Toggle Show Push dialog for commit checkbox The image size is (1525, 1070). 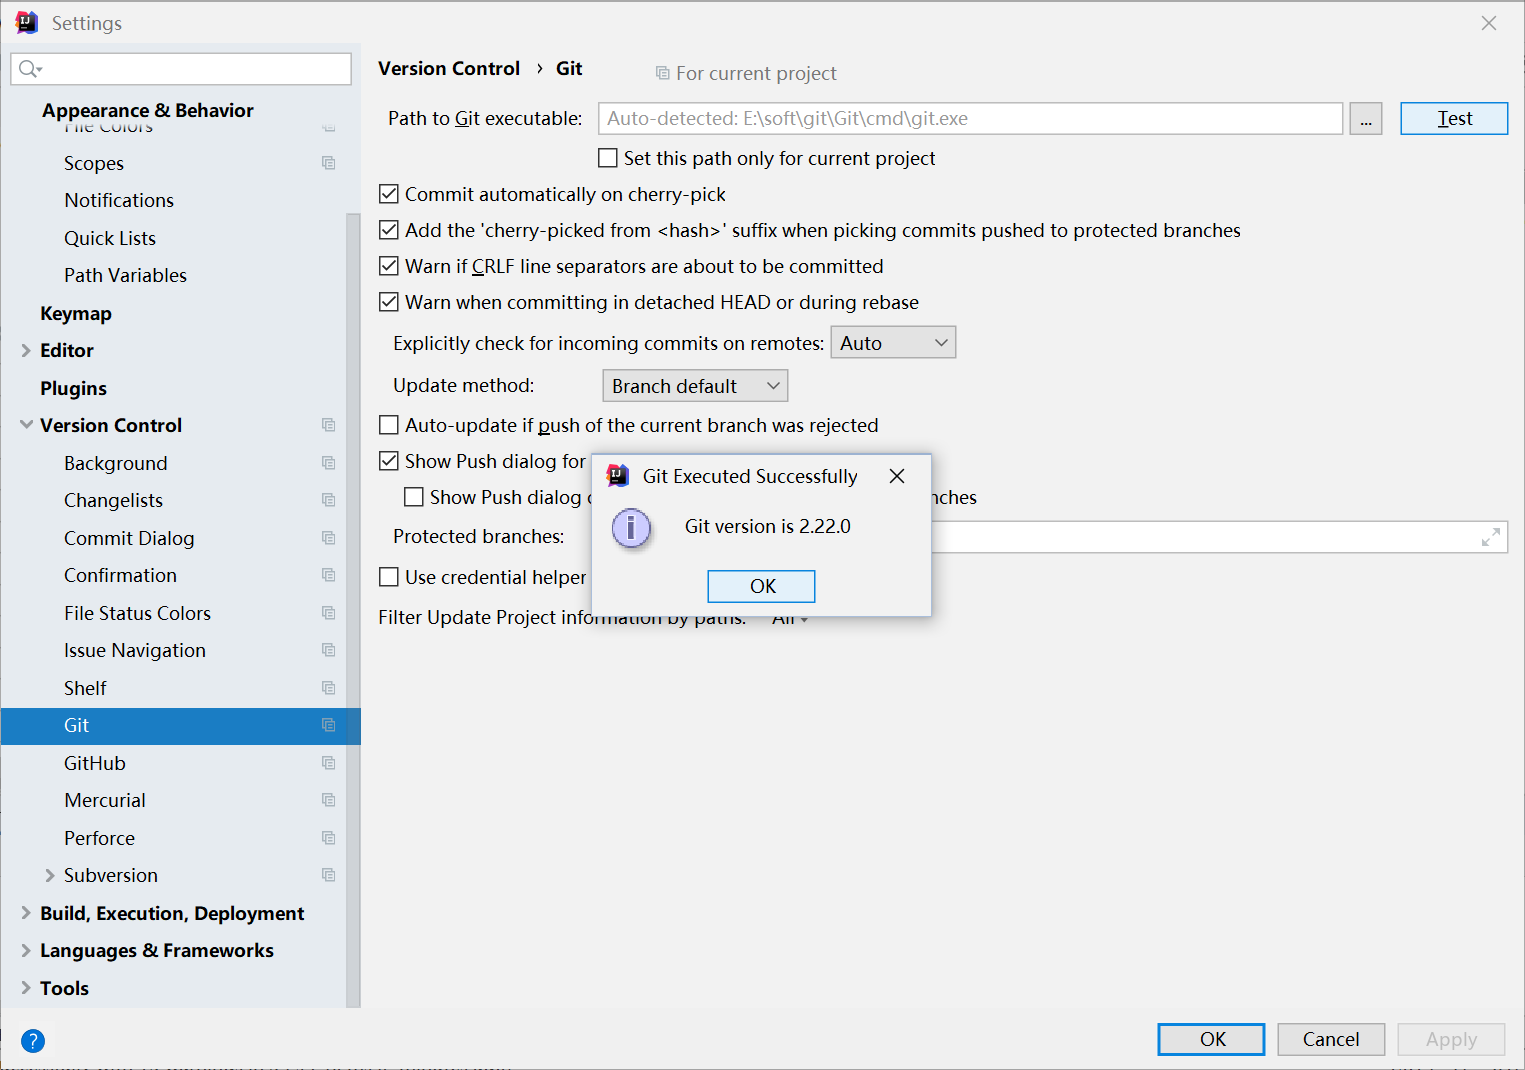point(389,461)
